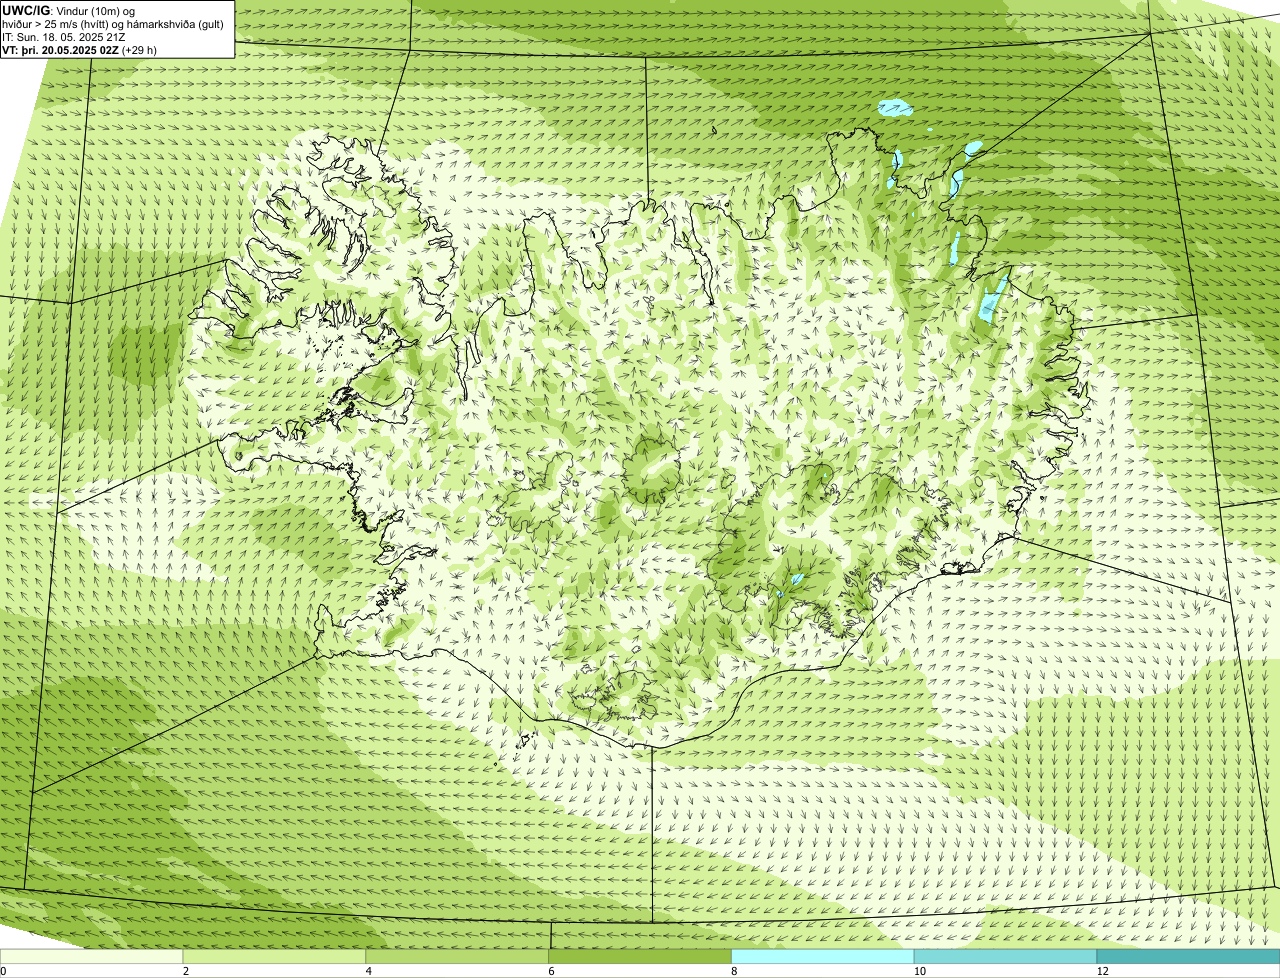1280x978 pixels.
Task: Click the "4" tick label on the scale
Action: click(369, 971)
